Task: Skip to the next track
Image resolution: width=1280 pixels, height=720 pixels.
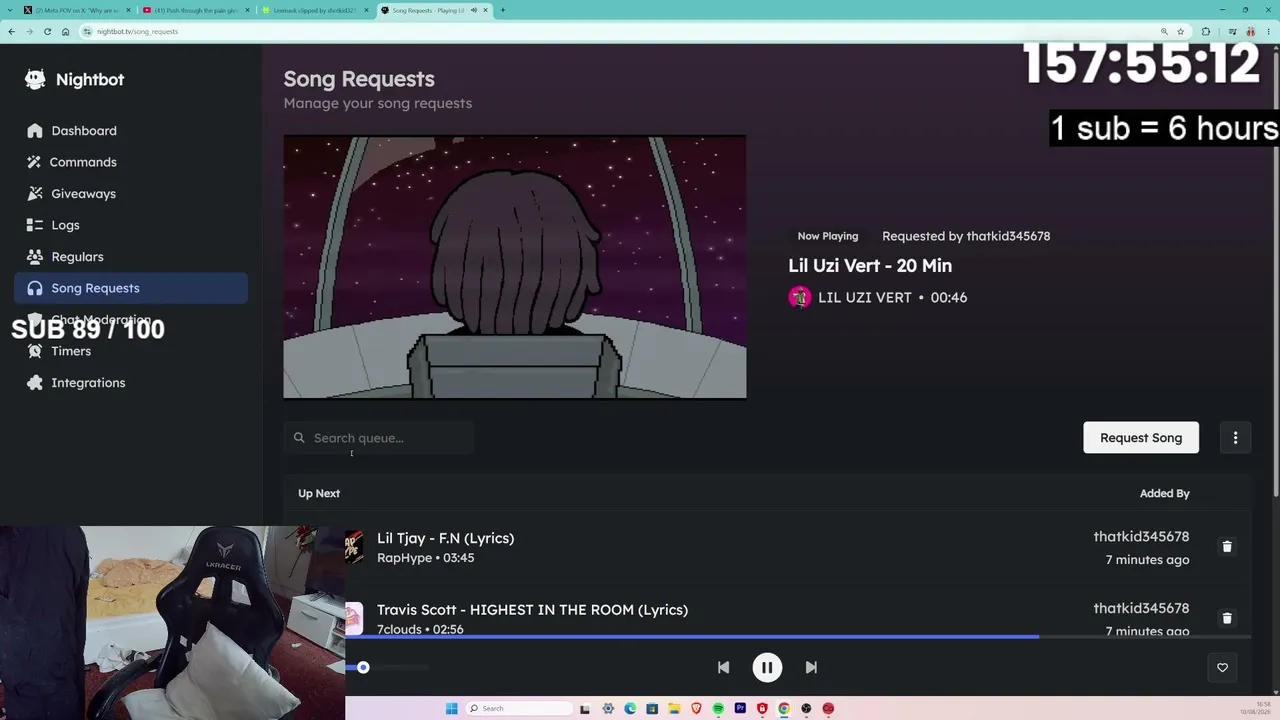Action: pos(811,668)
